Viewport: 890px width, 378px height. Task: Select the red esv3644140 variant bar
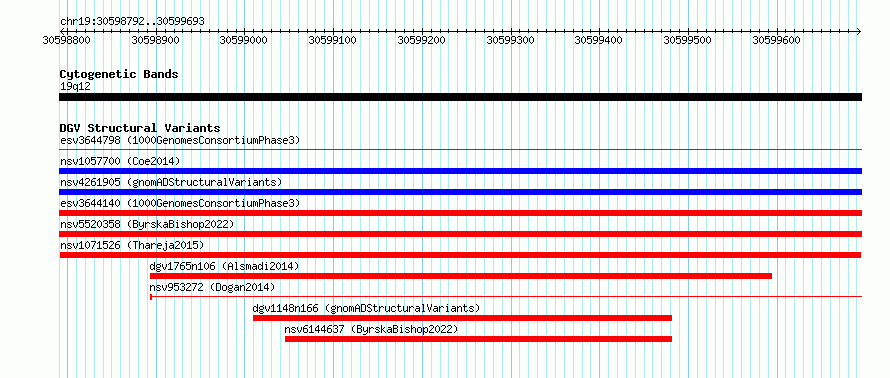tap(460, 213)
